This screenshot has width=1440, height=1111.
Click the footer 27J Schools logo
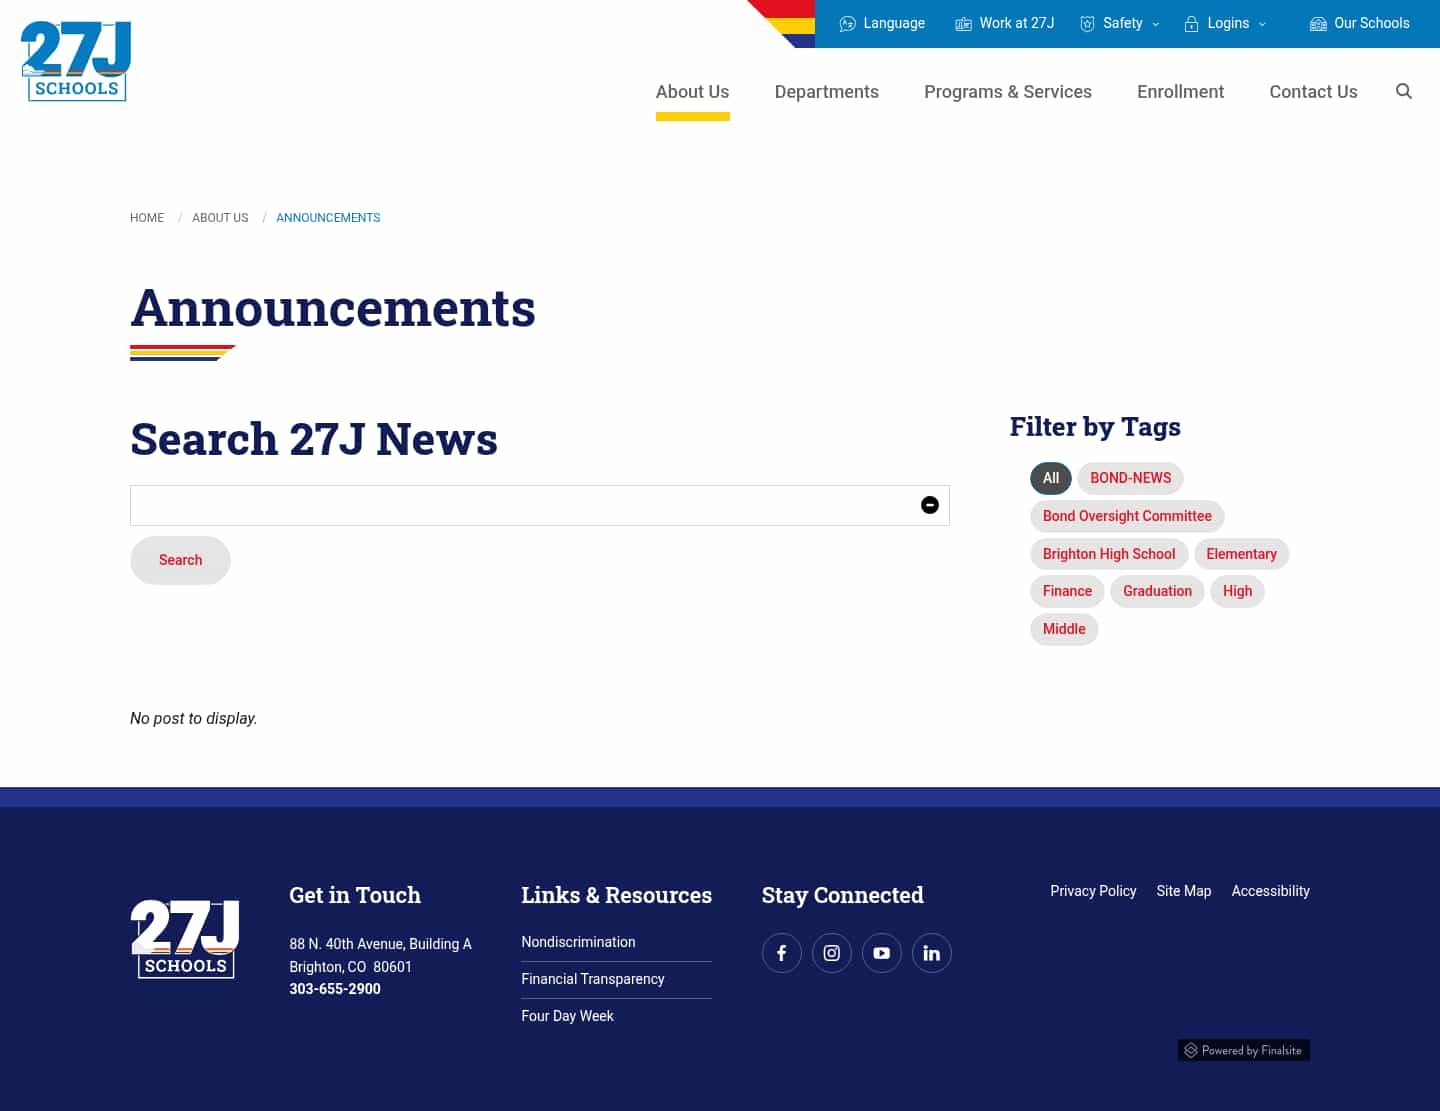click(185, 938)
